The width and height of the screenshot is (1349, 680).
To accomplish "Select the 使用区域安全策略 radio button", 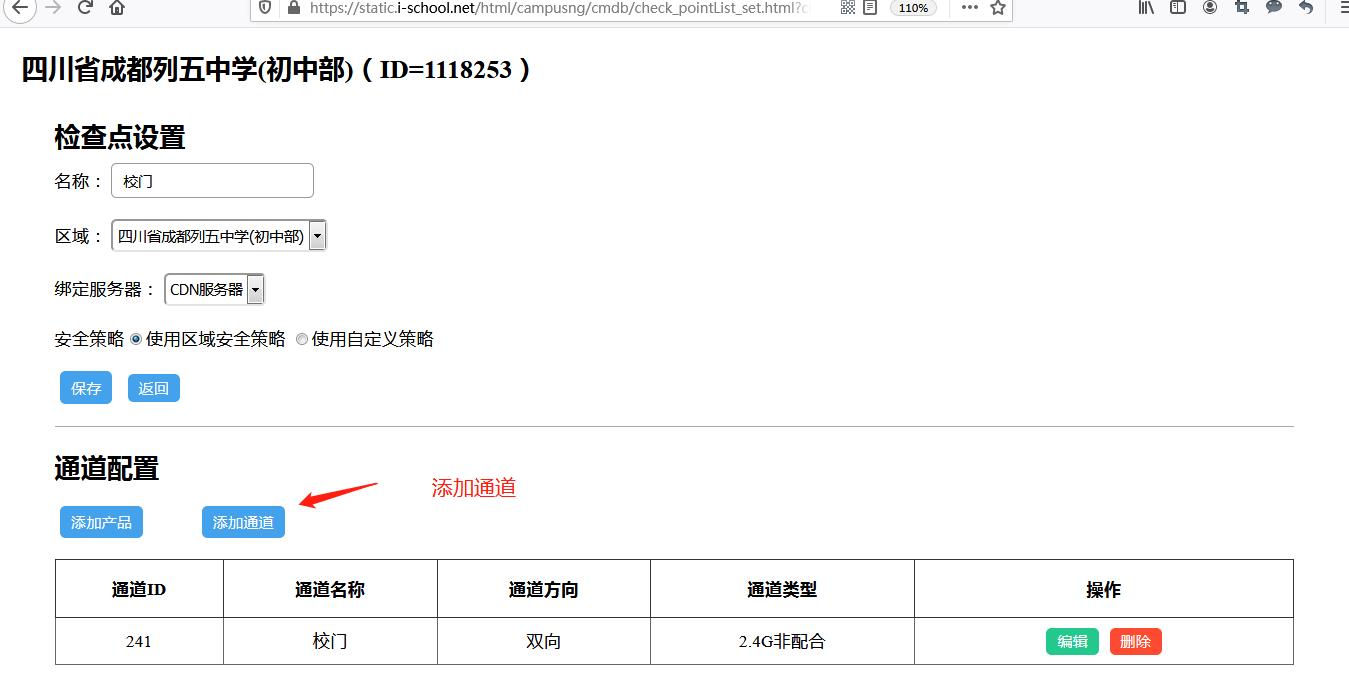I will (136, 340).
